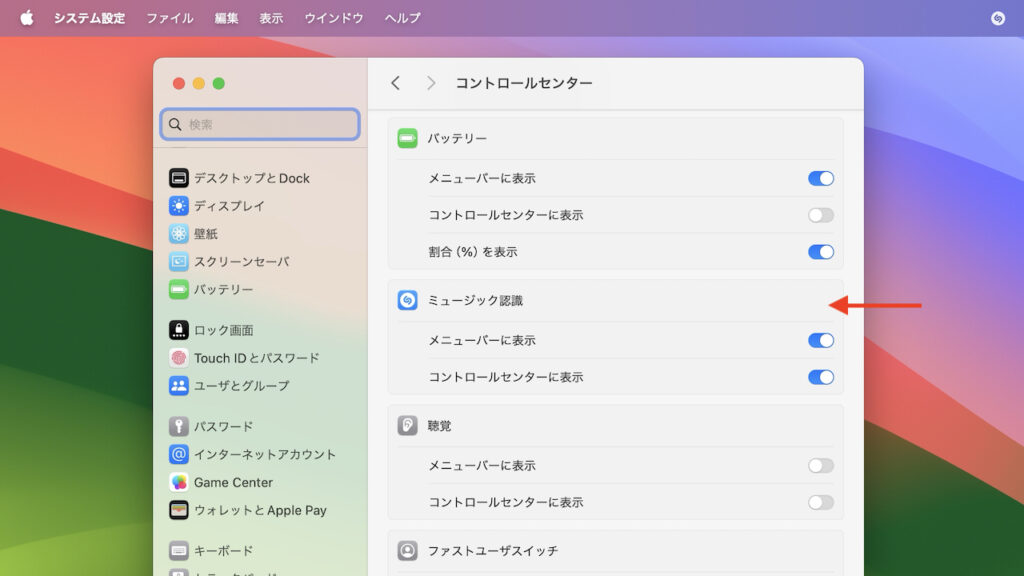Enable battery show in Control Center toggle
This screenshot has width=1024, height=576.
tap(820, 215)
